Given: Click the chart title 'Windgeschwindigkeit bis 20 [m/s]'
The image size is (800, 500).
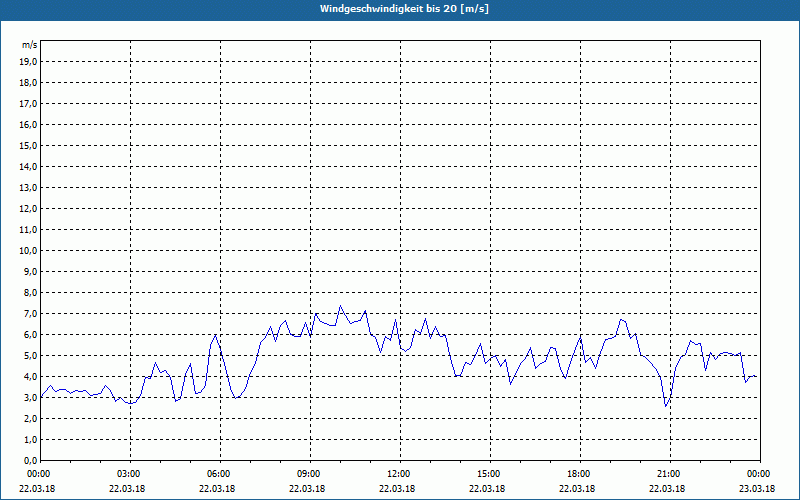Looking at the screenshot, I should (404, 9).
